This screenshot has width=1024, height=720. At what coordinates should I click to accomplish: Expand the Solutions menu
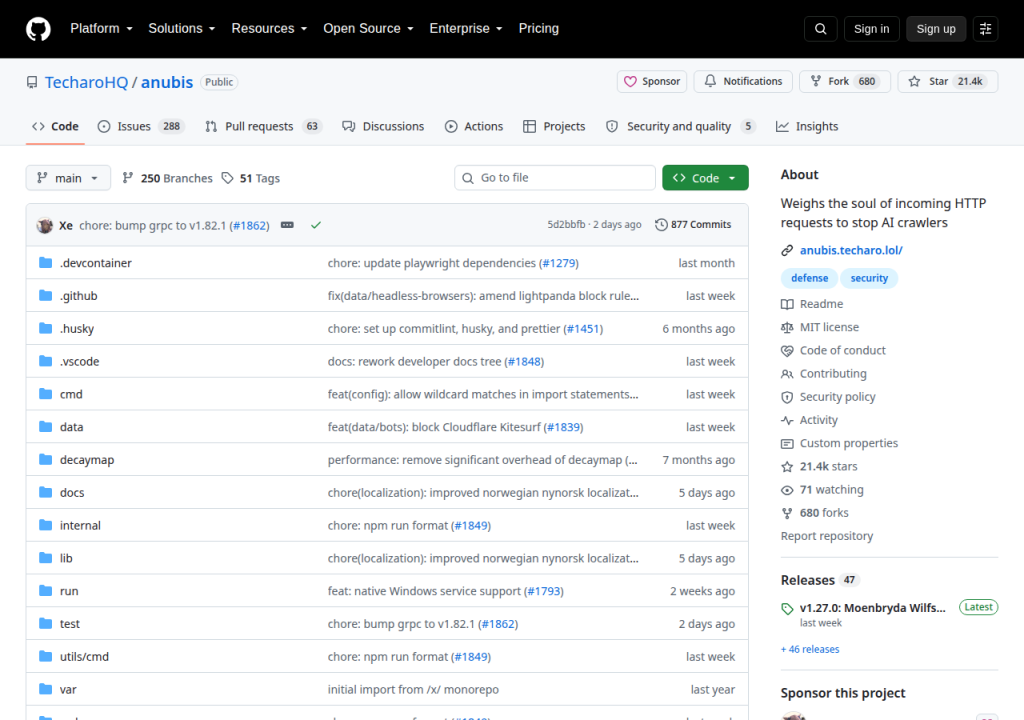coord(182,29)
